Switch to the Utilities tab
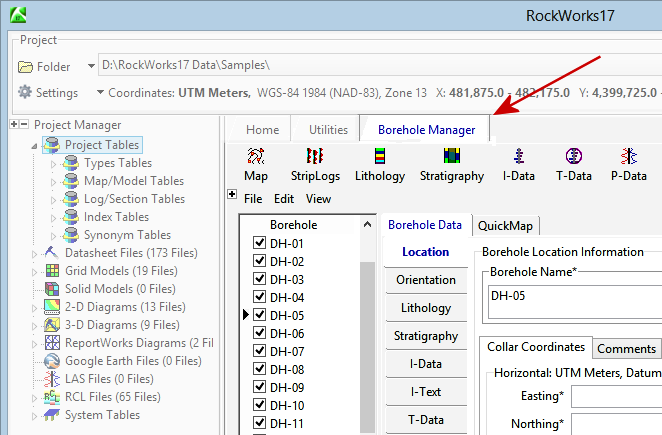Image resolution: width=662 pixels, height=435 pixels. coord(328,129)
